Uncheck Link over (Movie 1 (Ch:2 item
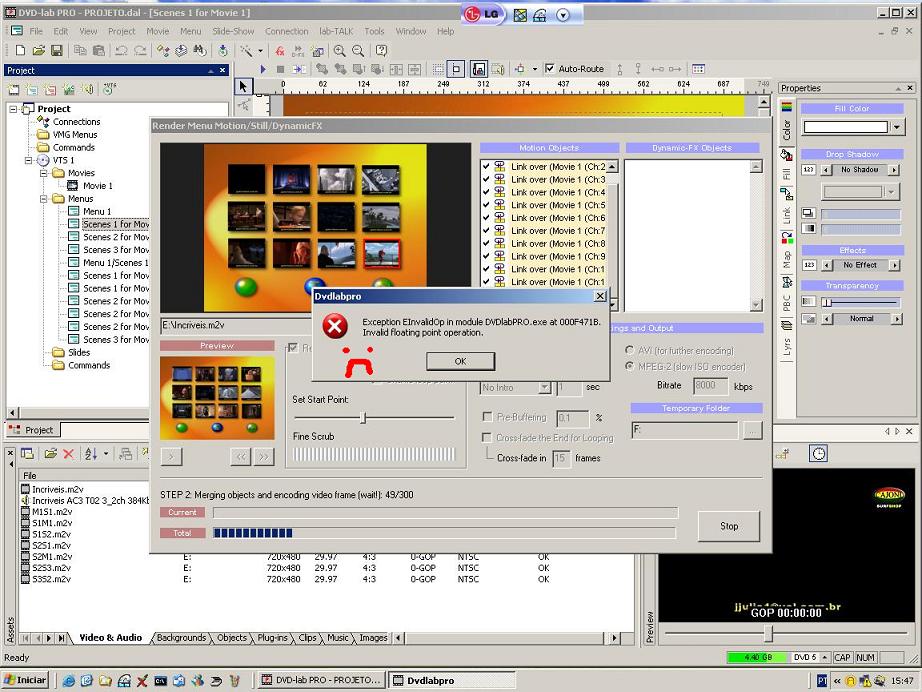 coord(486,166)
